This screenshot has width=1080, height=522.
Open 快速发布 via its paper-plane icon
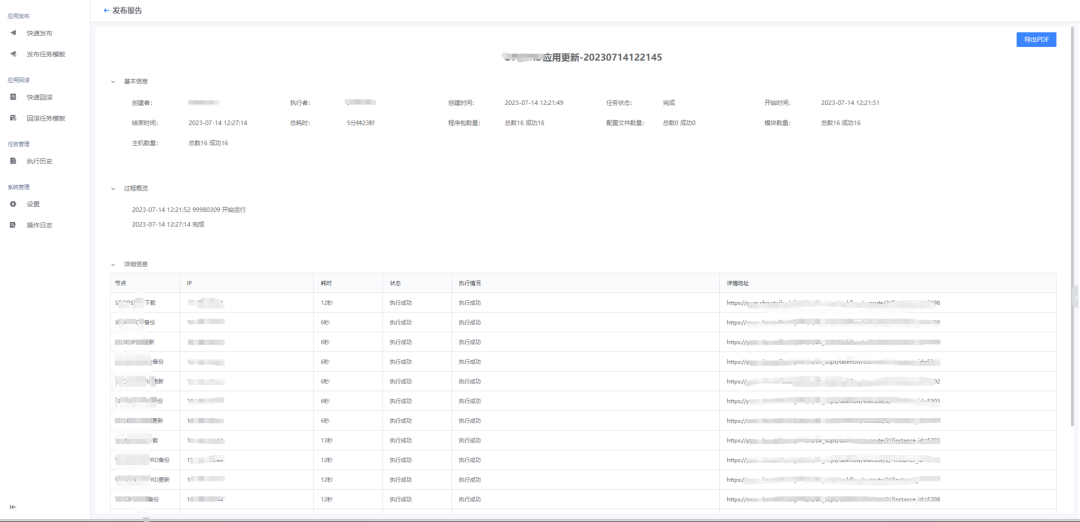point(13,32)
